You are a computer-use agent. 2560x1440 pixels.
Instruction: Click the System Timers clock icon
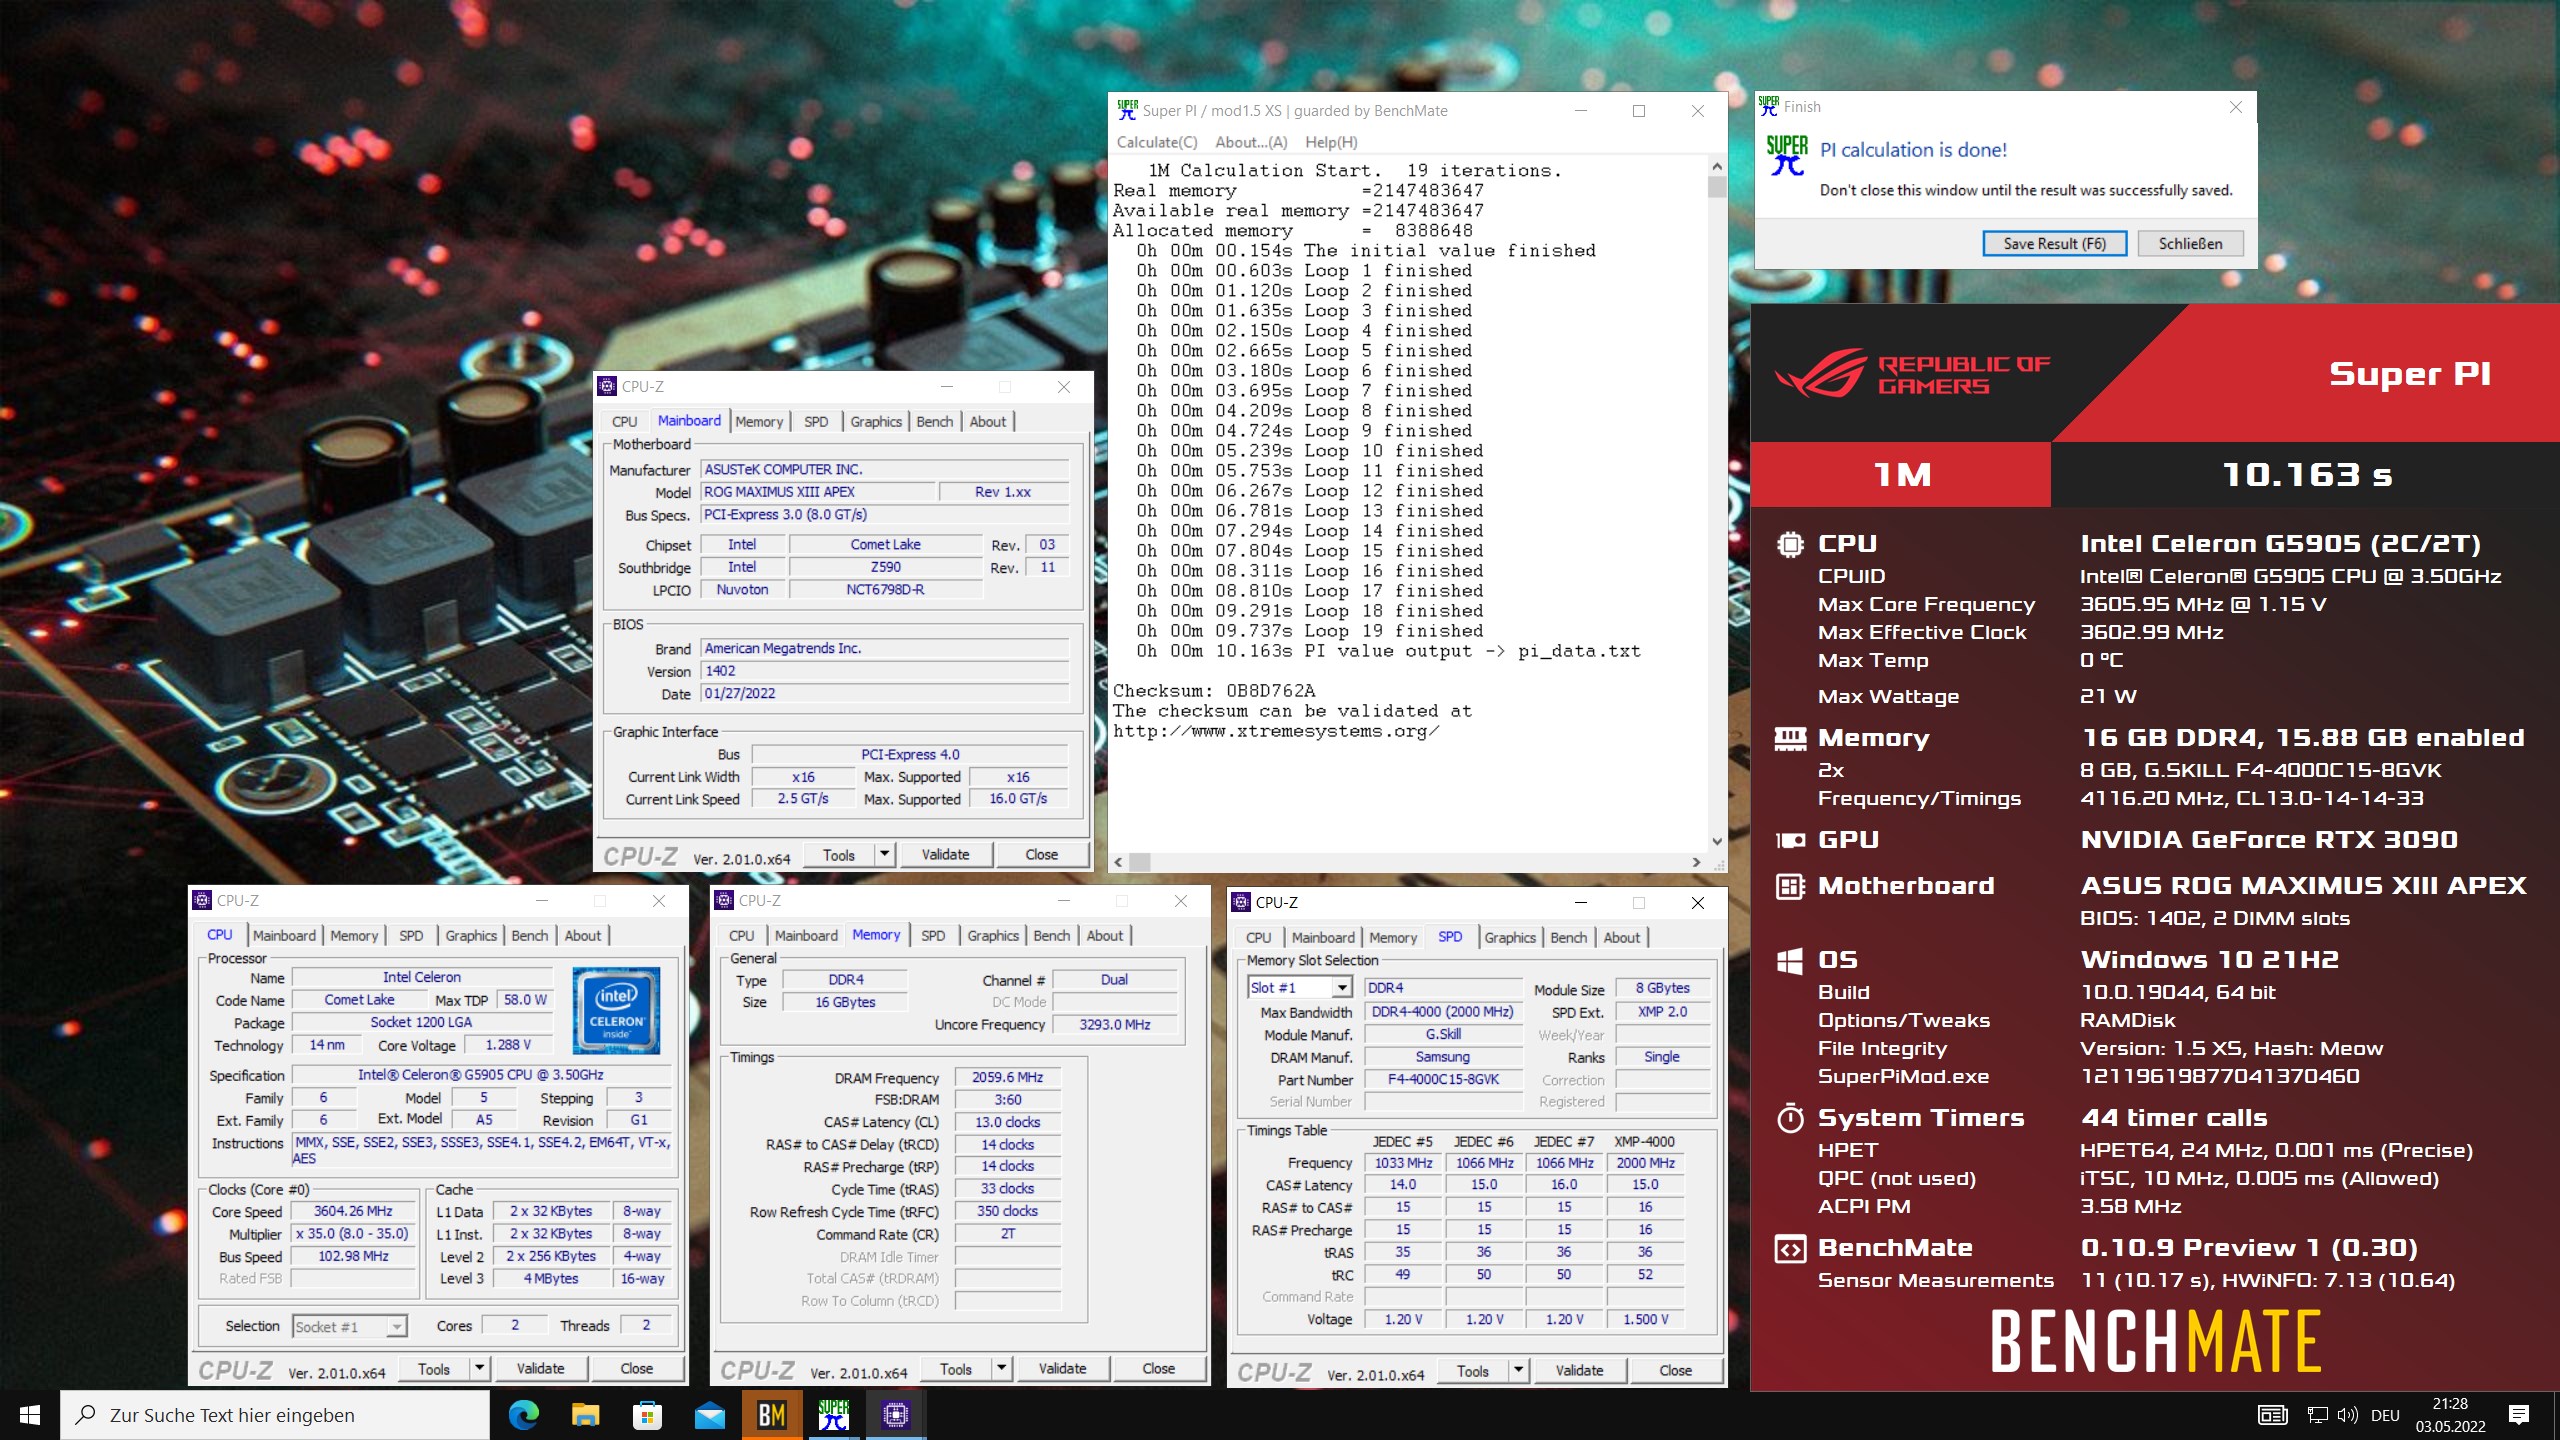pyautogui.click(x=1789, y=1118)
